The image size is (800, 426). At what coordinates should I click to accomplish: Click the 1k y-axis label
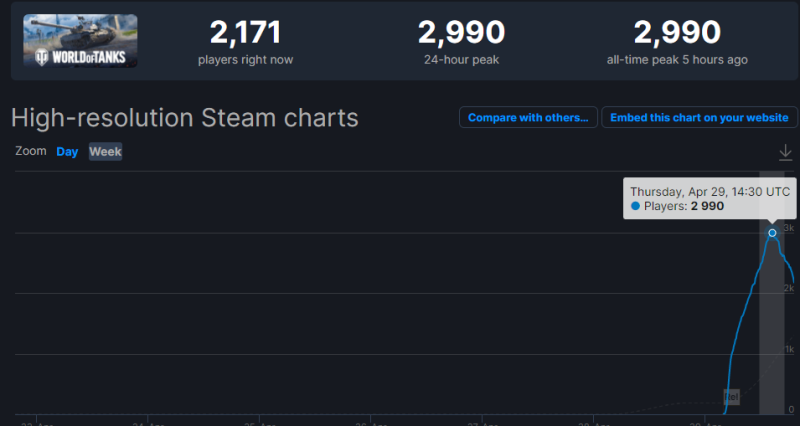click(x=789, y=349)
